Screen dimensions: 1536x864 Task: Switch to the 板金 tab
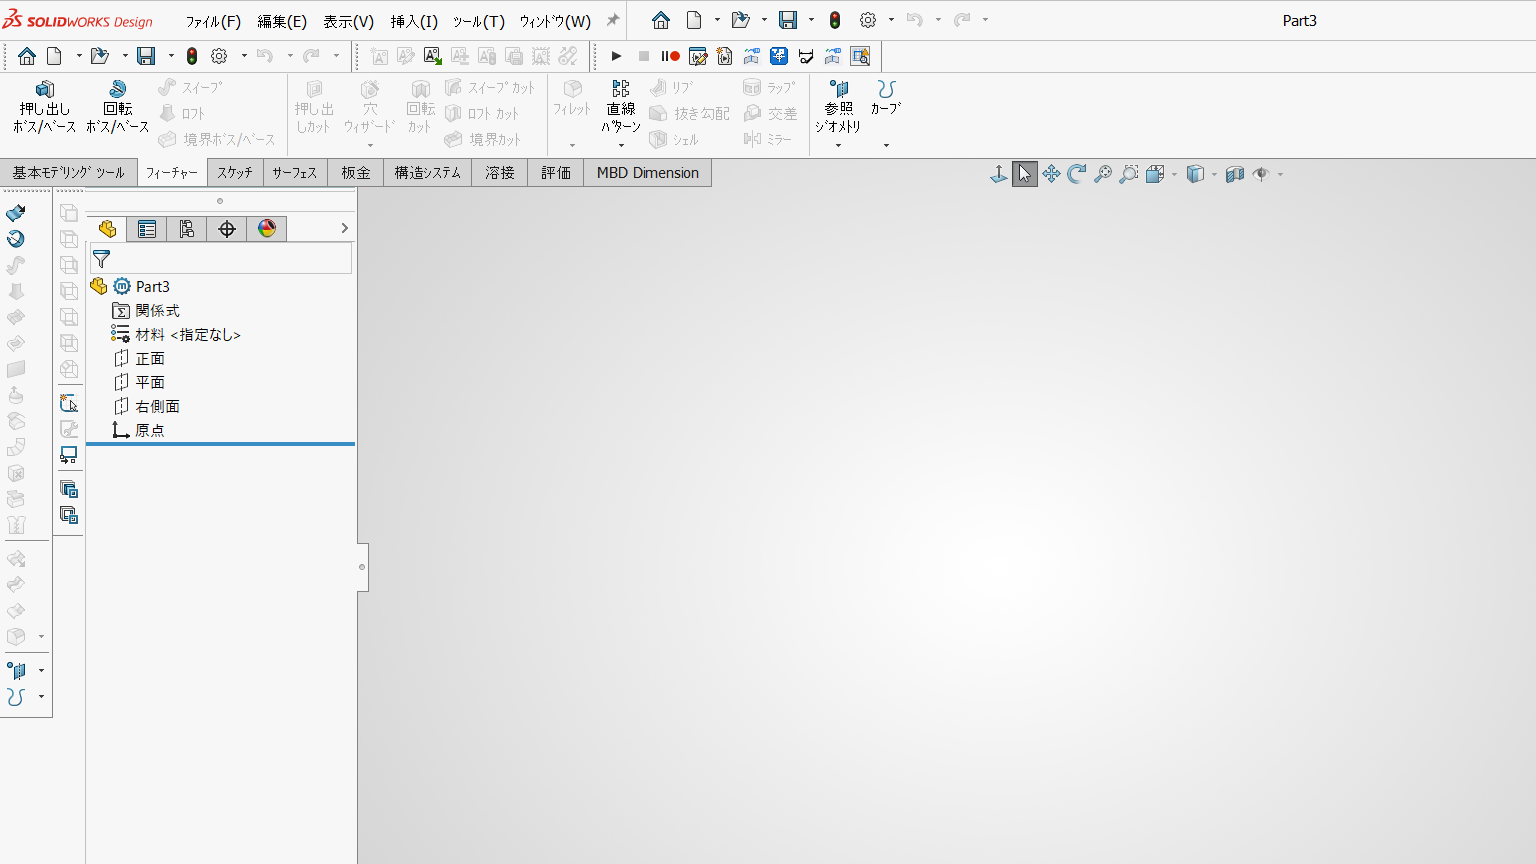355,173
